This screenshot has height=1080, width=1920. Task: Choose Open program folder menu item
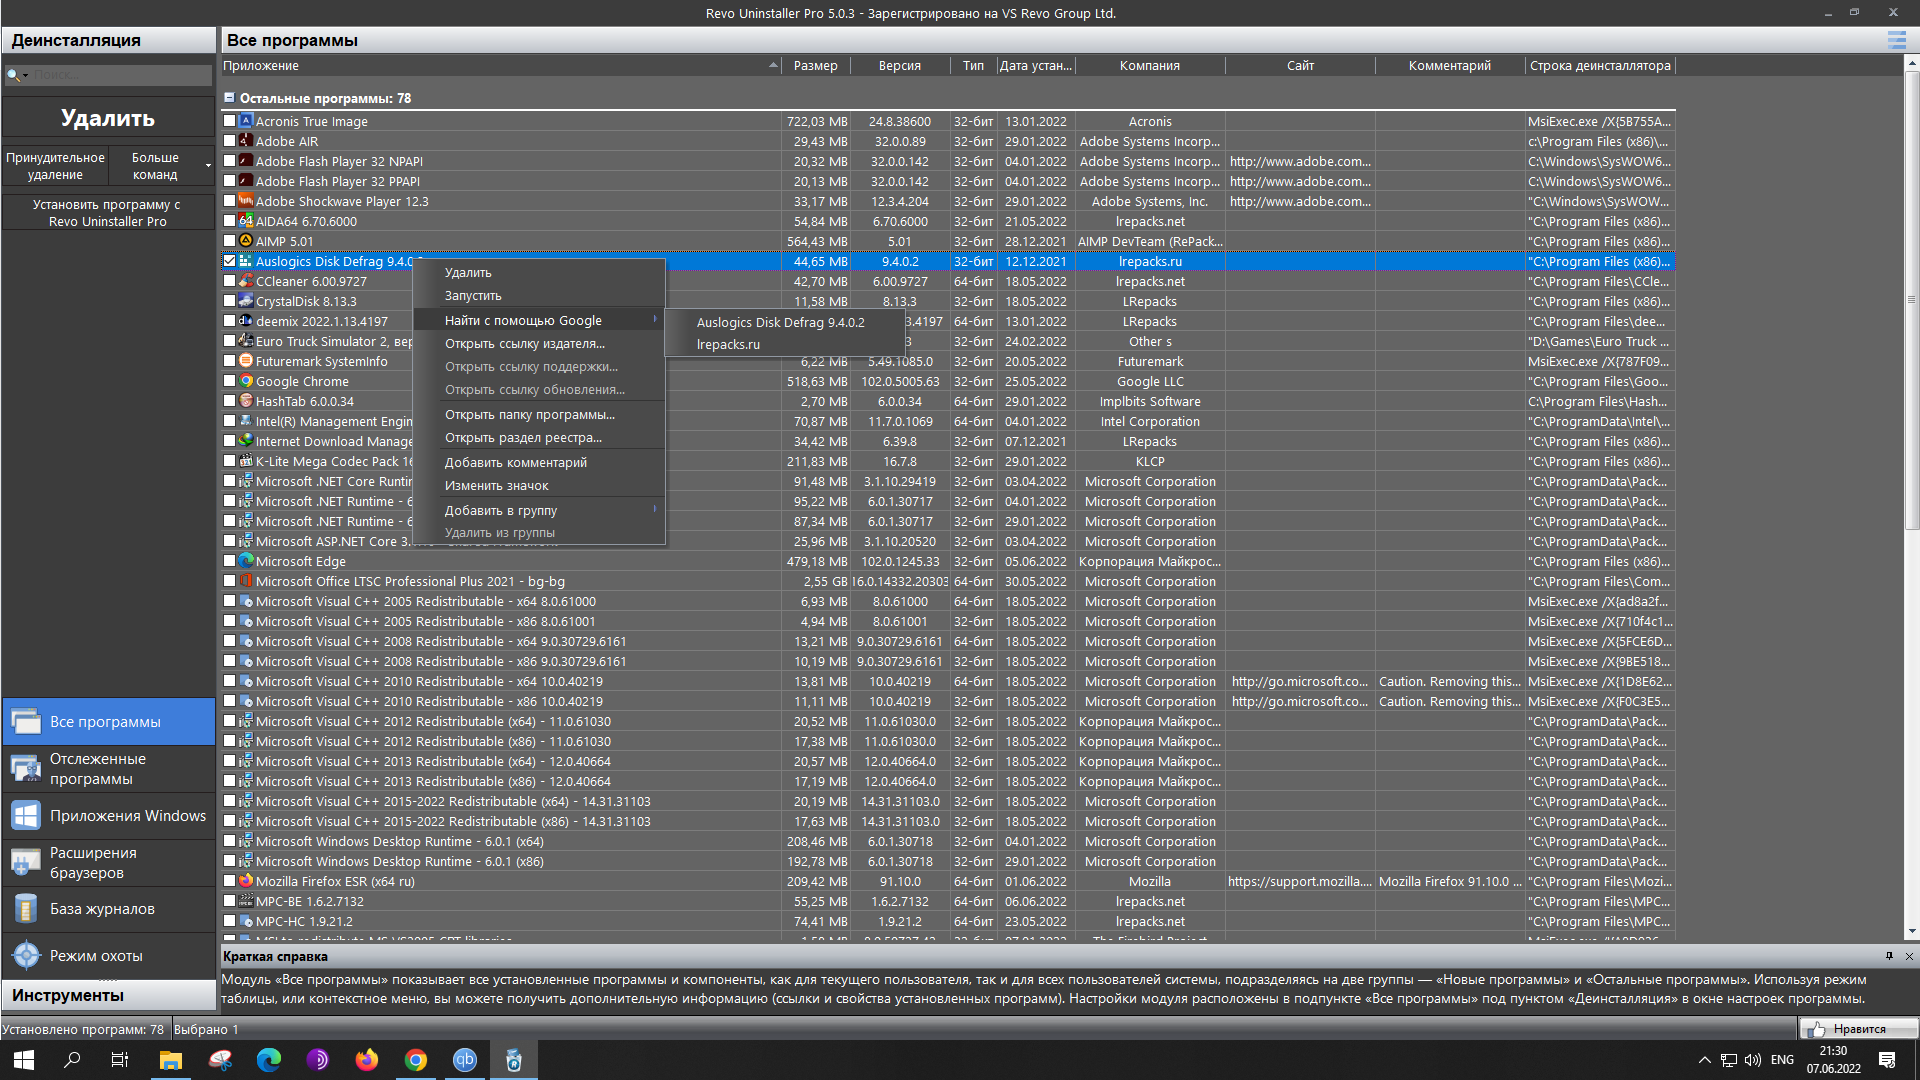pos(538,414)
